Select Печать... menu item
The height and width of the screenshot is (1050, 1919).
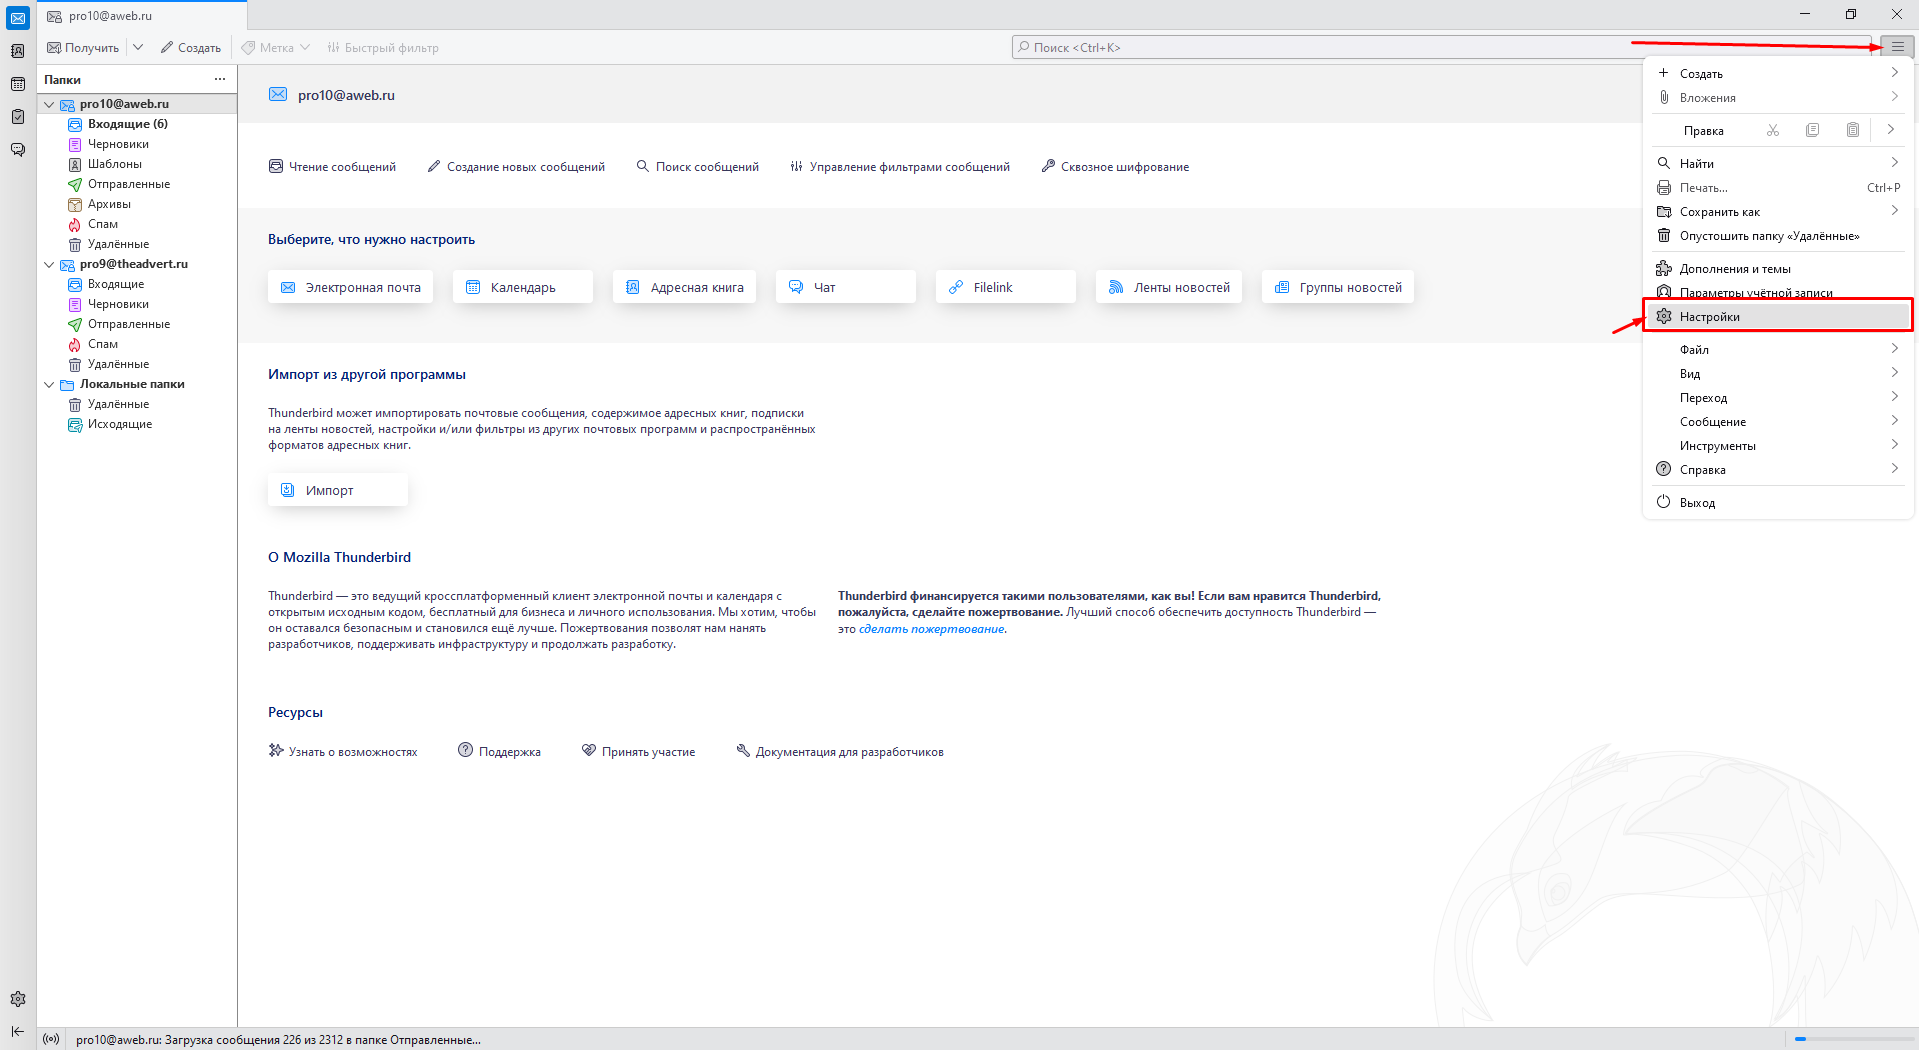point(1778,188)
